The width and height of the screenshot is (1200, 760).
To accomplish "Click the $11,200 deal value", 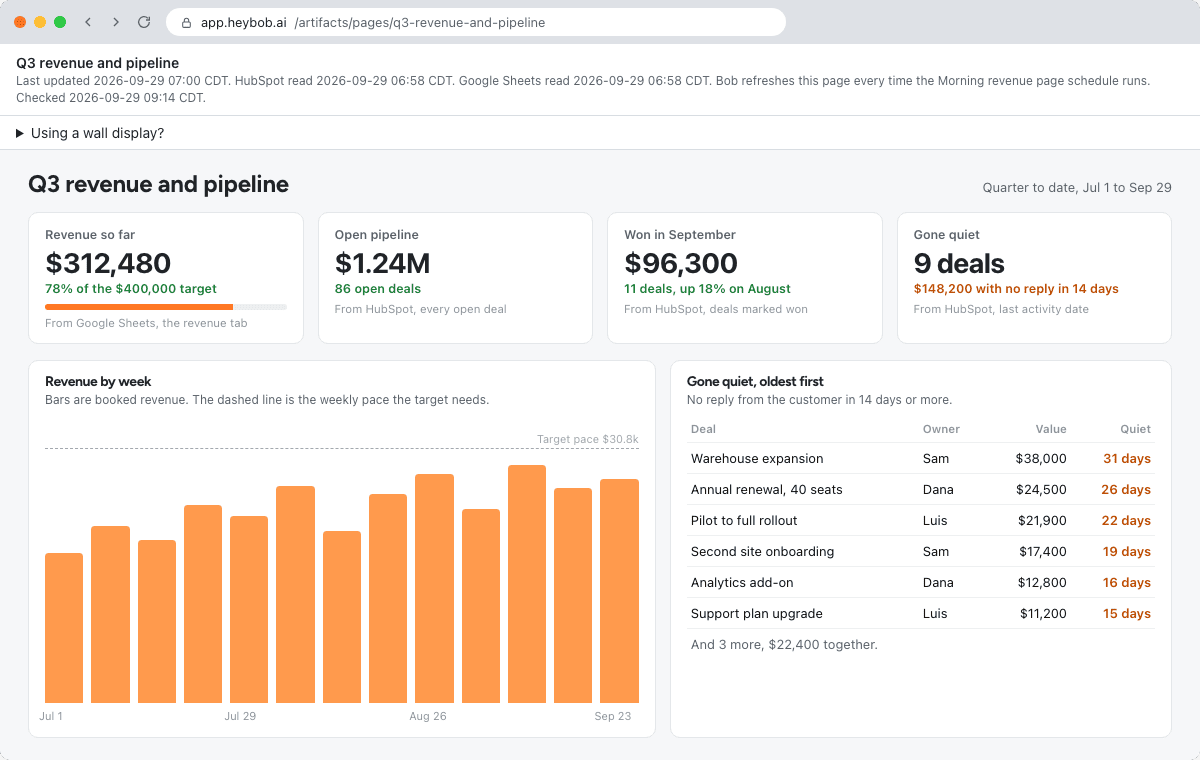I will click(1043, 613).
